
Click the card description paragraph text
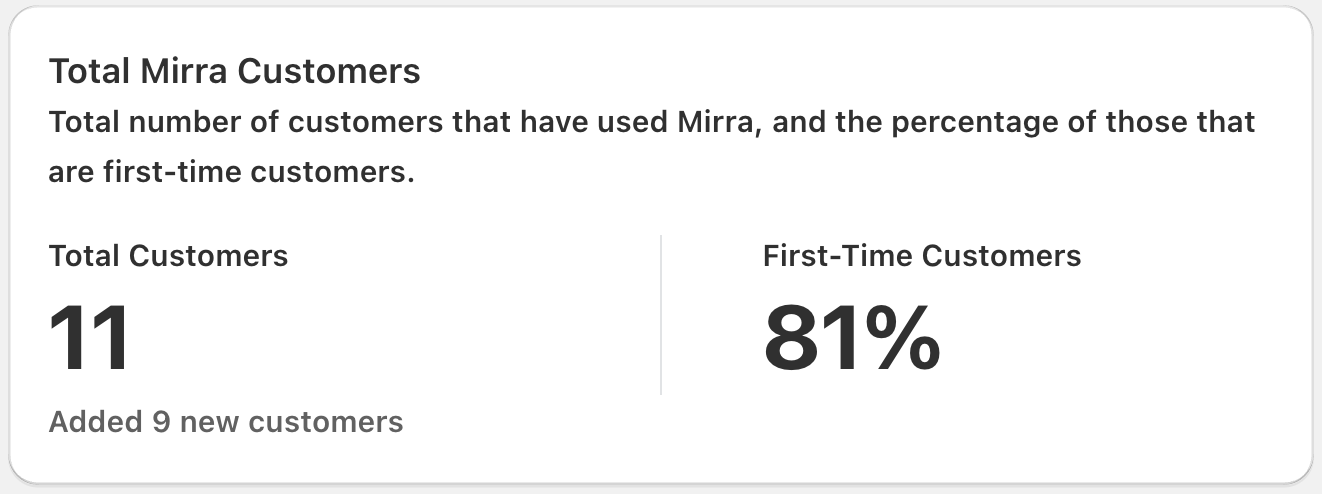pos(652,147)
